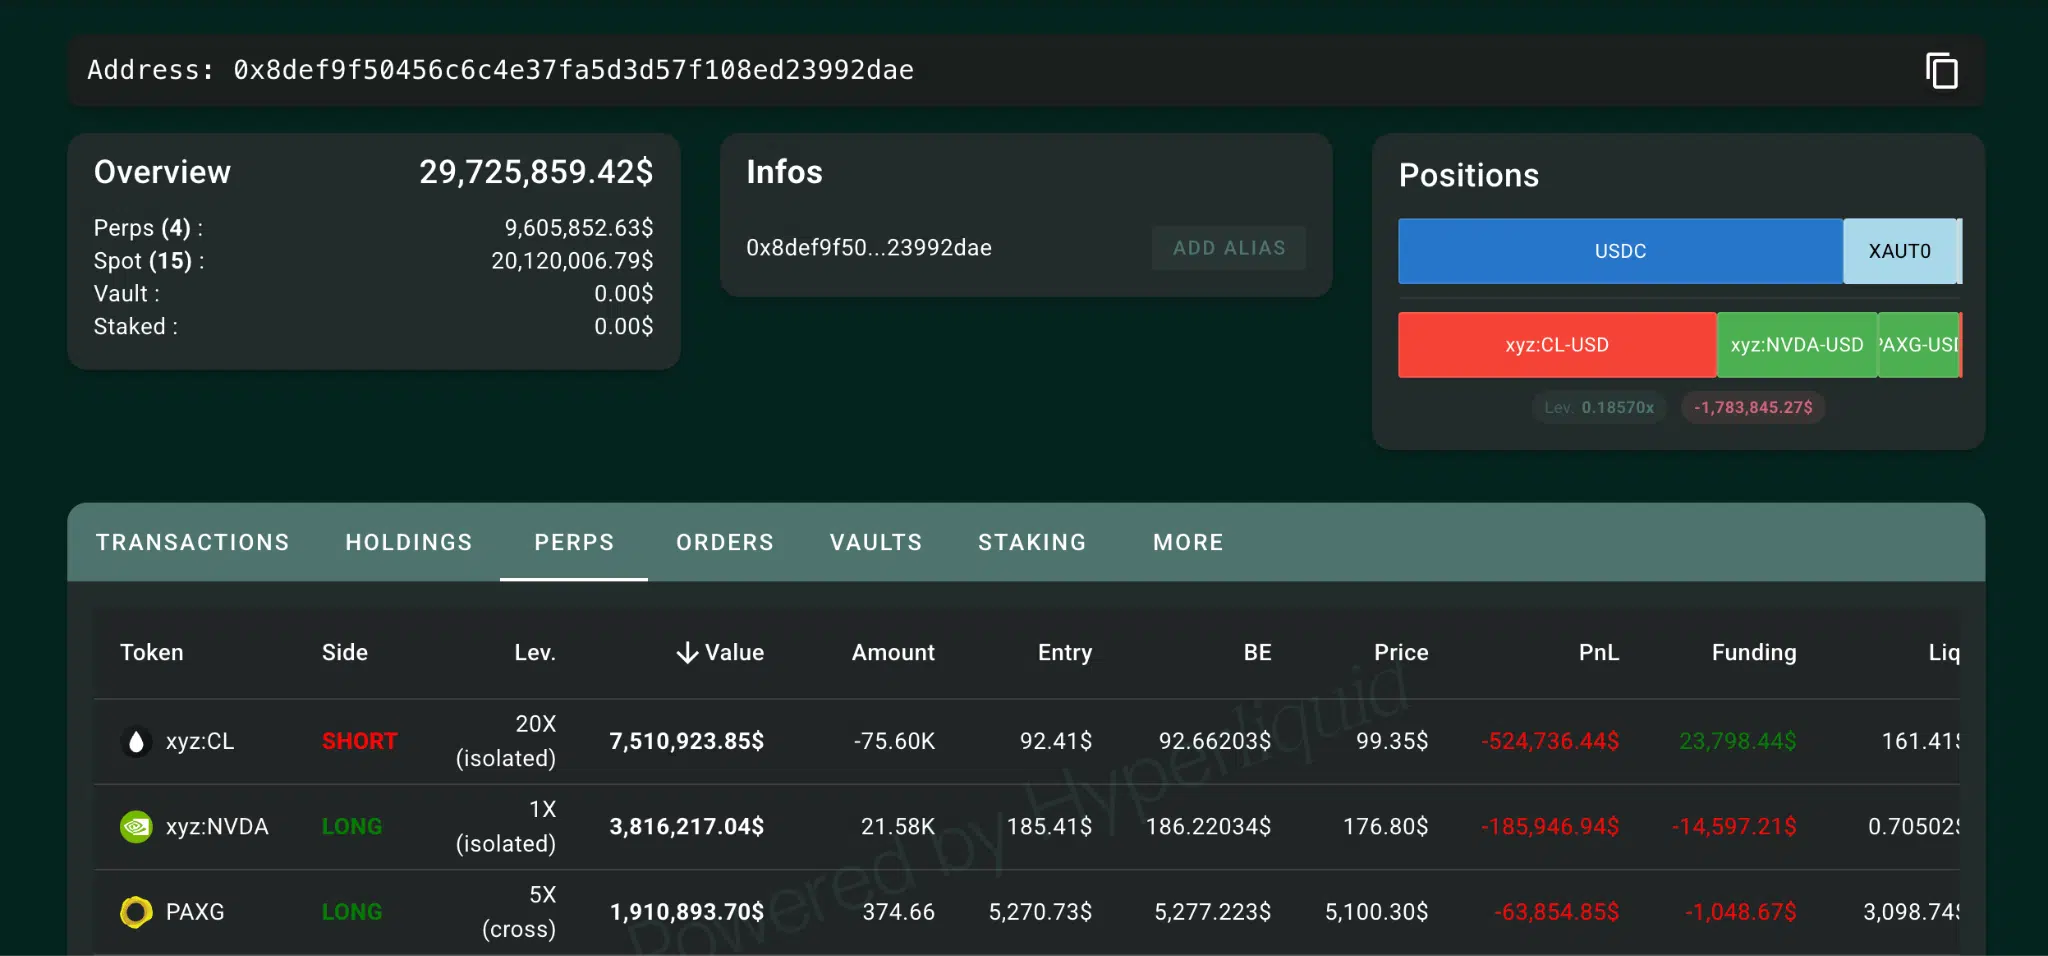
Task: Open the STAKING tab
Action: click(1031, 542)
